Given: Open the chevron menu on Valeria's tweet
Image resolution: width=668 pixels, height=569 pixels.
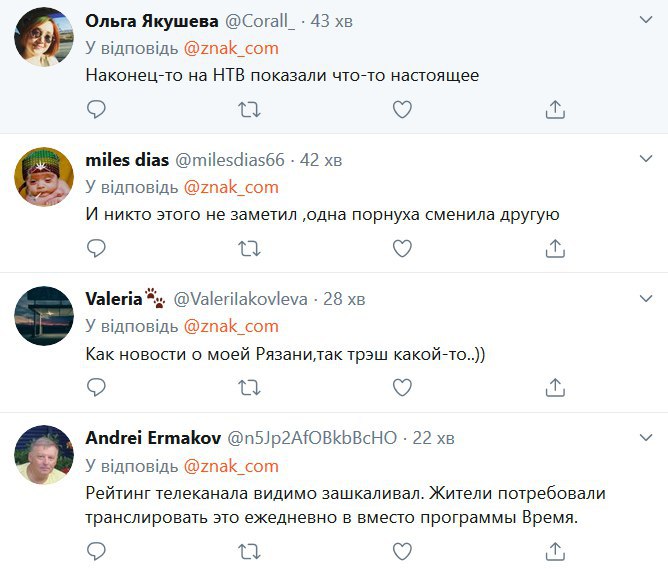Looking at the screenshot, I should tap(646, 296).
